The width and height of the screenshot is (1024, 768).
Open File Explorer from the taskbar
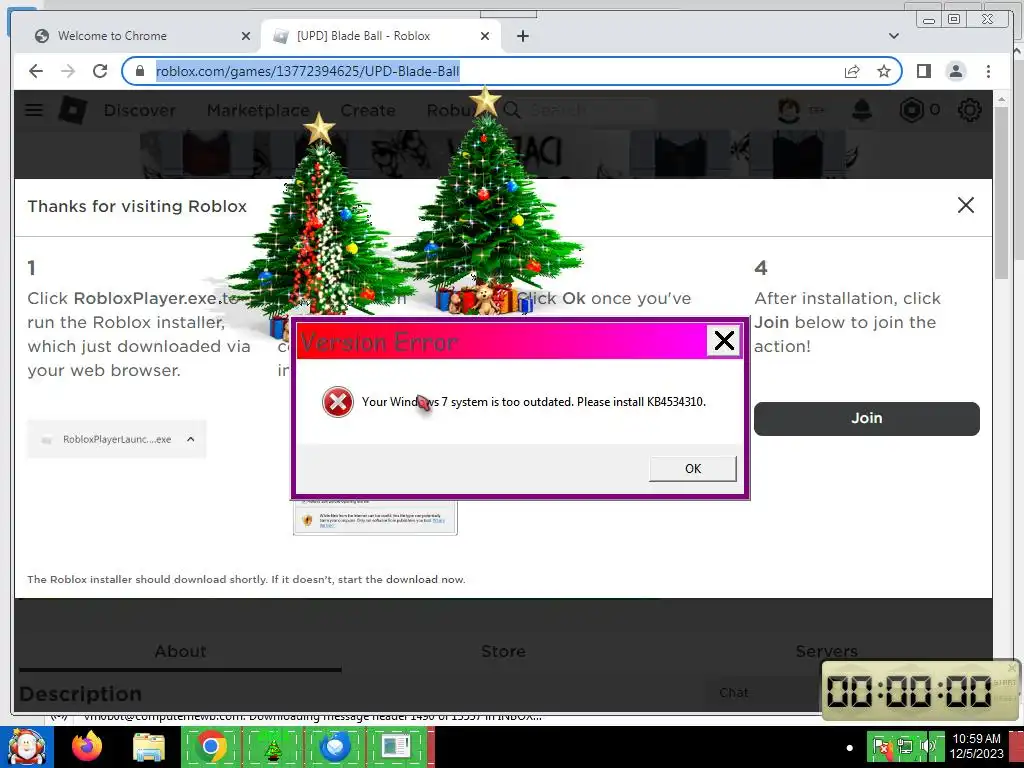[x=148, y=748]
